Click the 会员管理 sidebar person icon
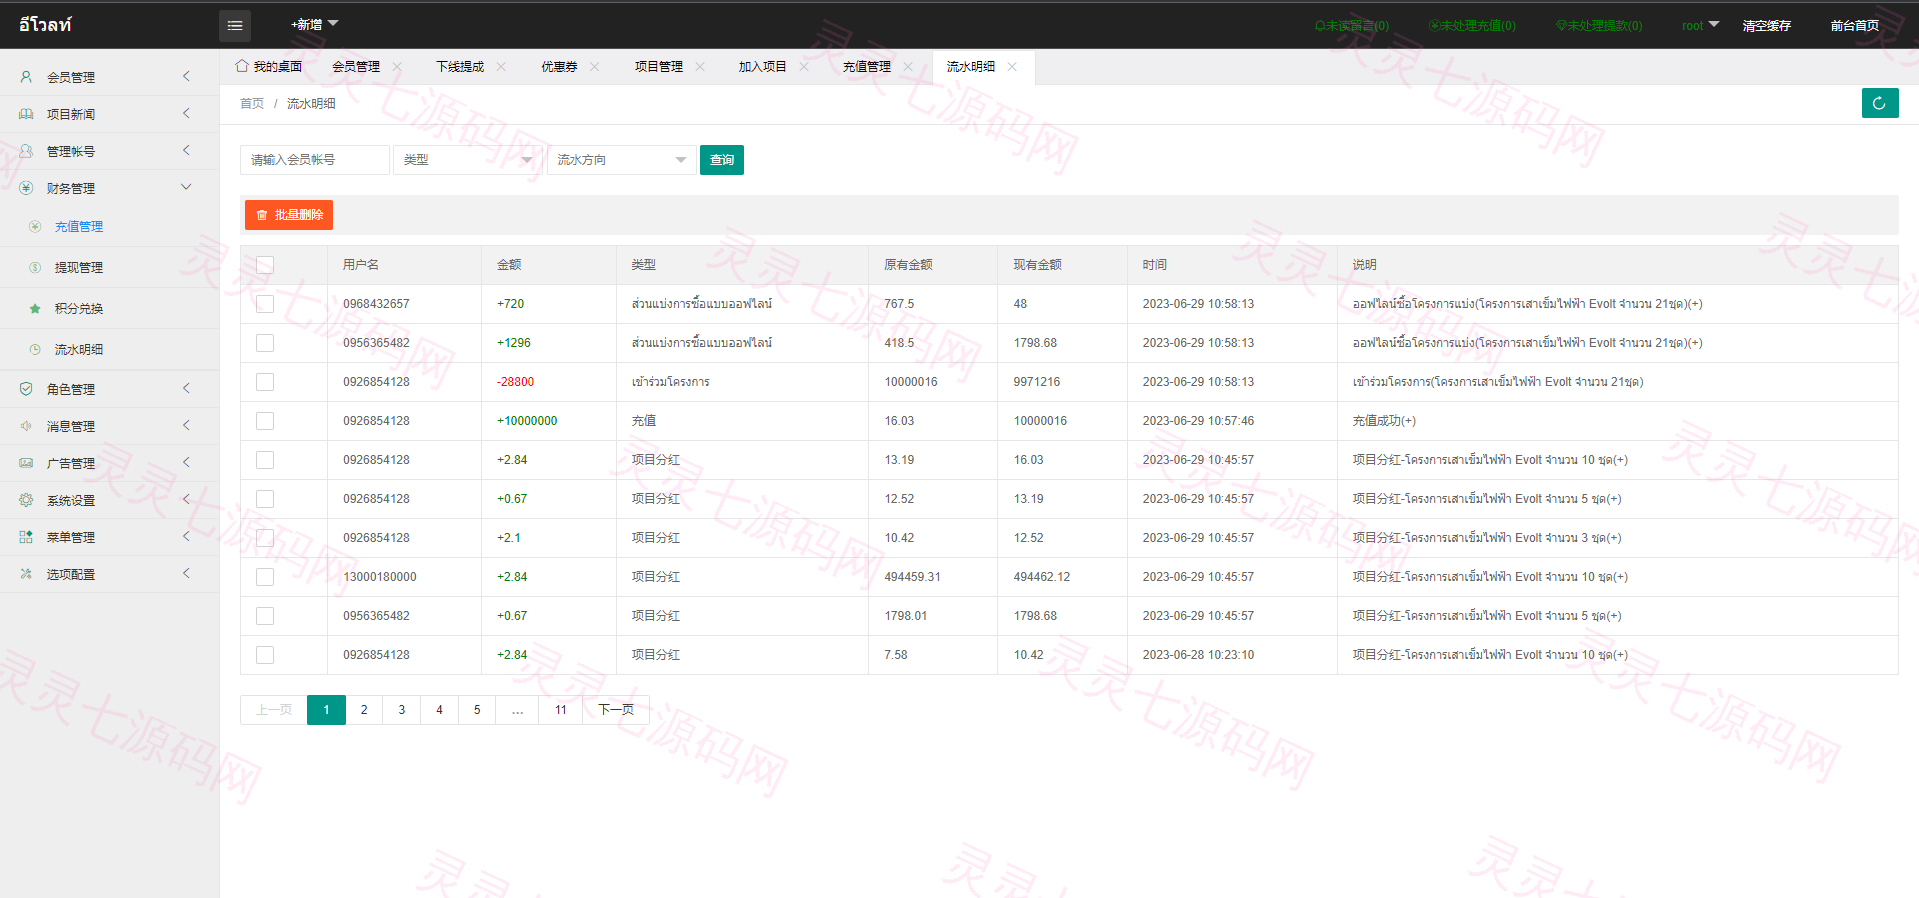Screen dimensions: 1919x898 tap(26, 77)
